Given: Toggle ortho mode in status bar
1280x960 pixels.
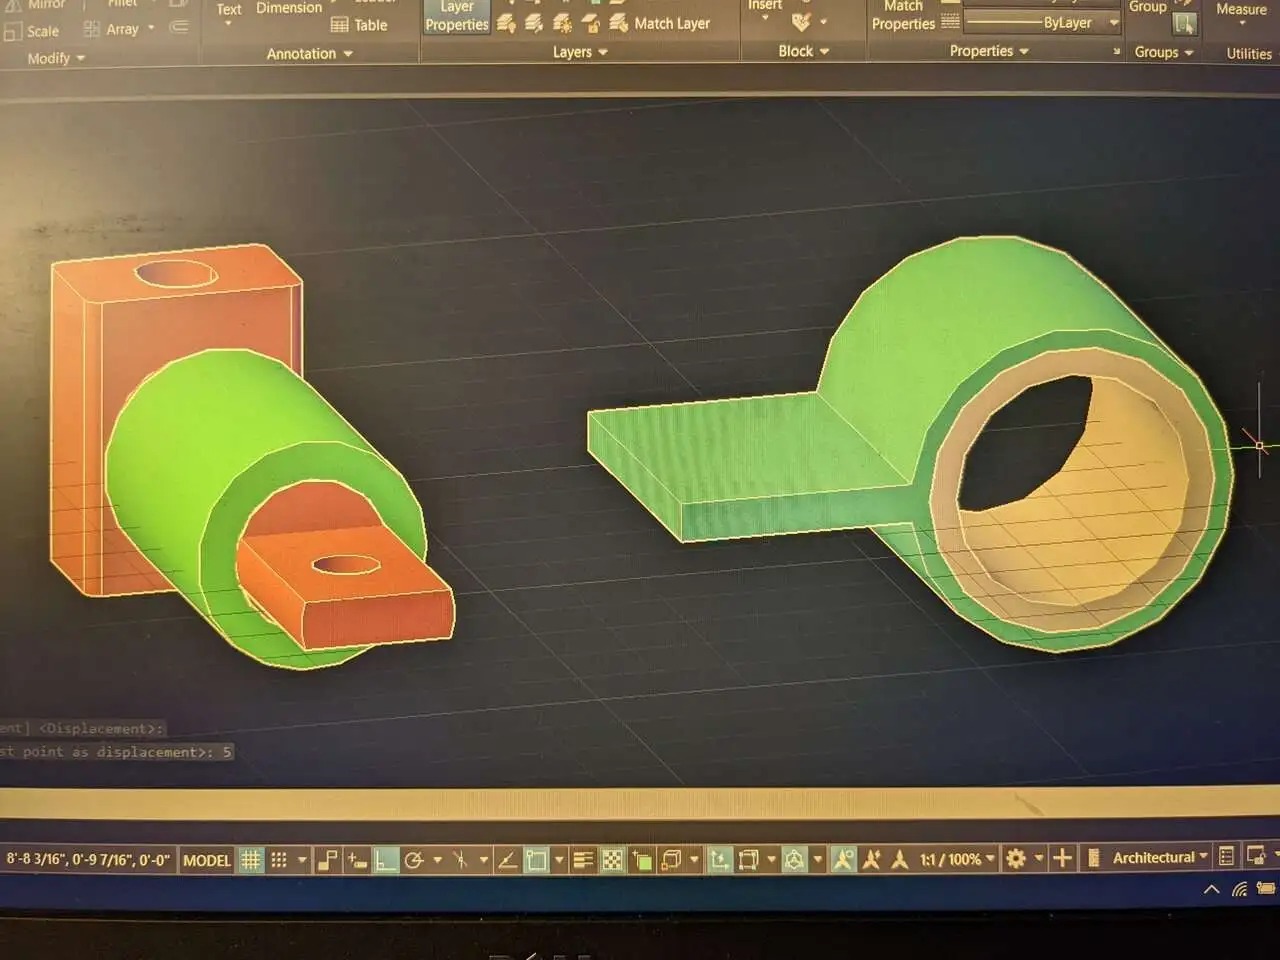Looking at the screenshot, I should pyautogui.click(x=386, y=860).
